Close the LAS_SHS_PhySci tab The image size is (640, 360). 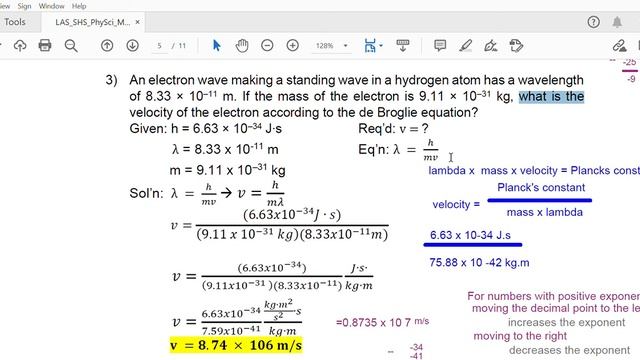[x=138, y=22]
